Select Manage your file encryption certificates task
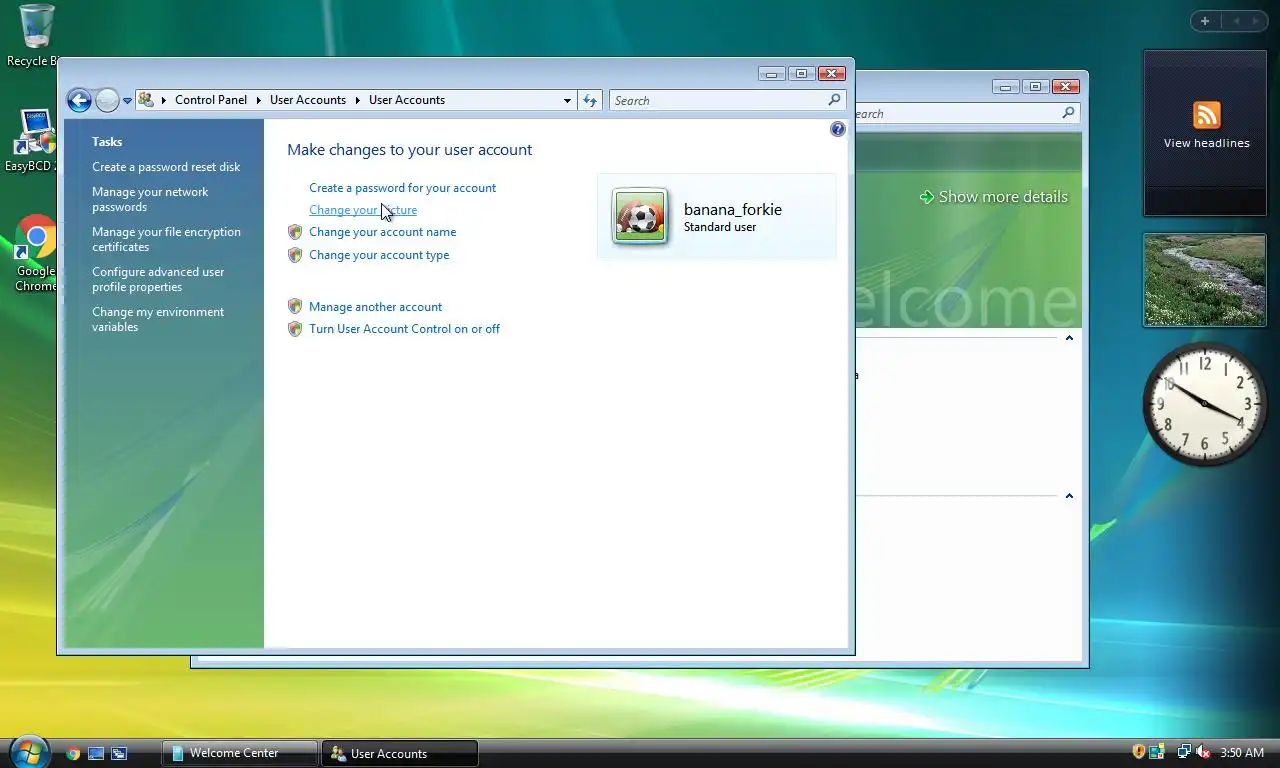The width and height of the screenshot is (1280, 768). coord(166,239)
